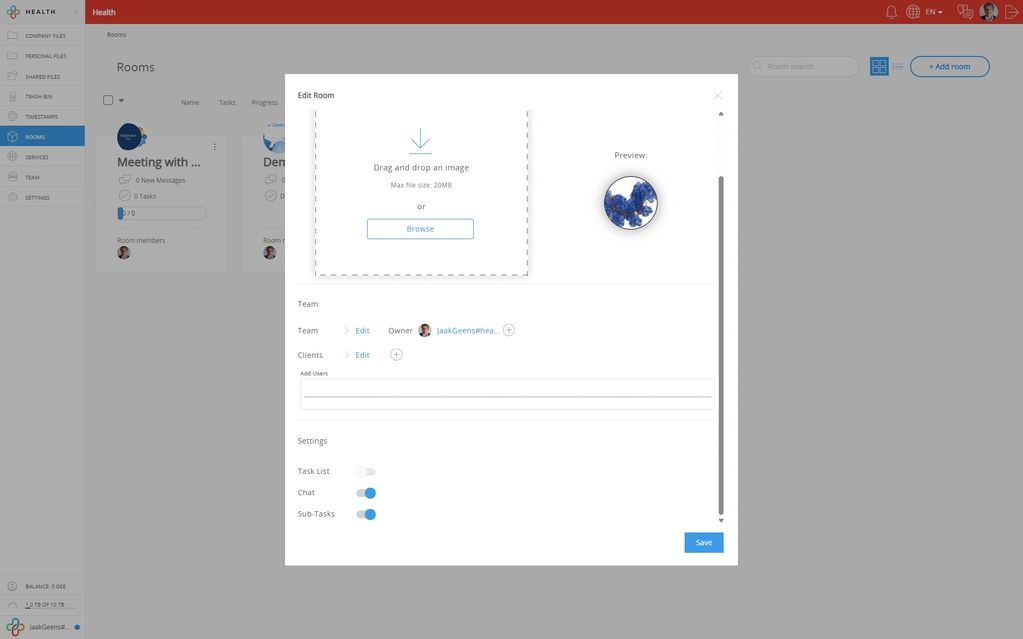1023x639 pixels.
Task: Click the Browse button
Action: (x=420, y=229)
